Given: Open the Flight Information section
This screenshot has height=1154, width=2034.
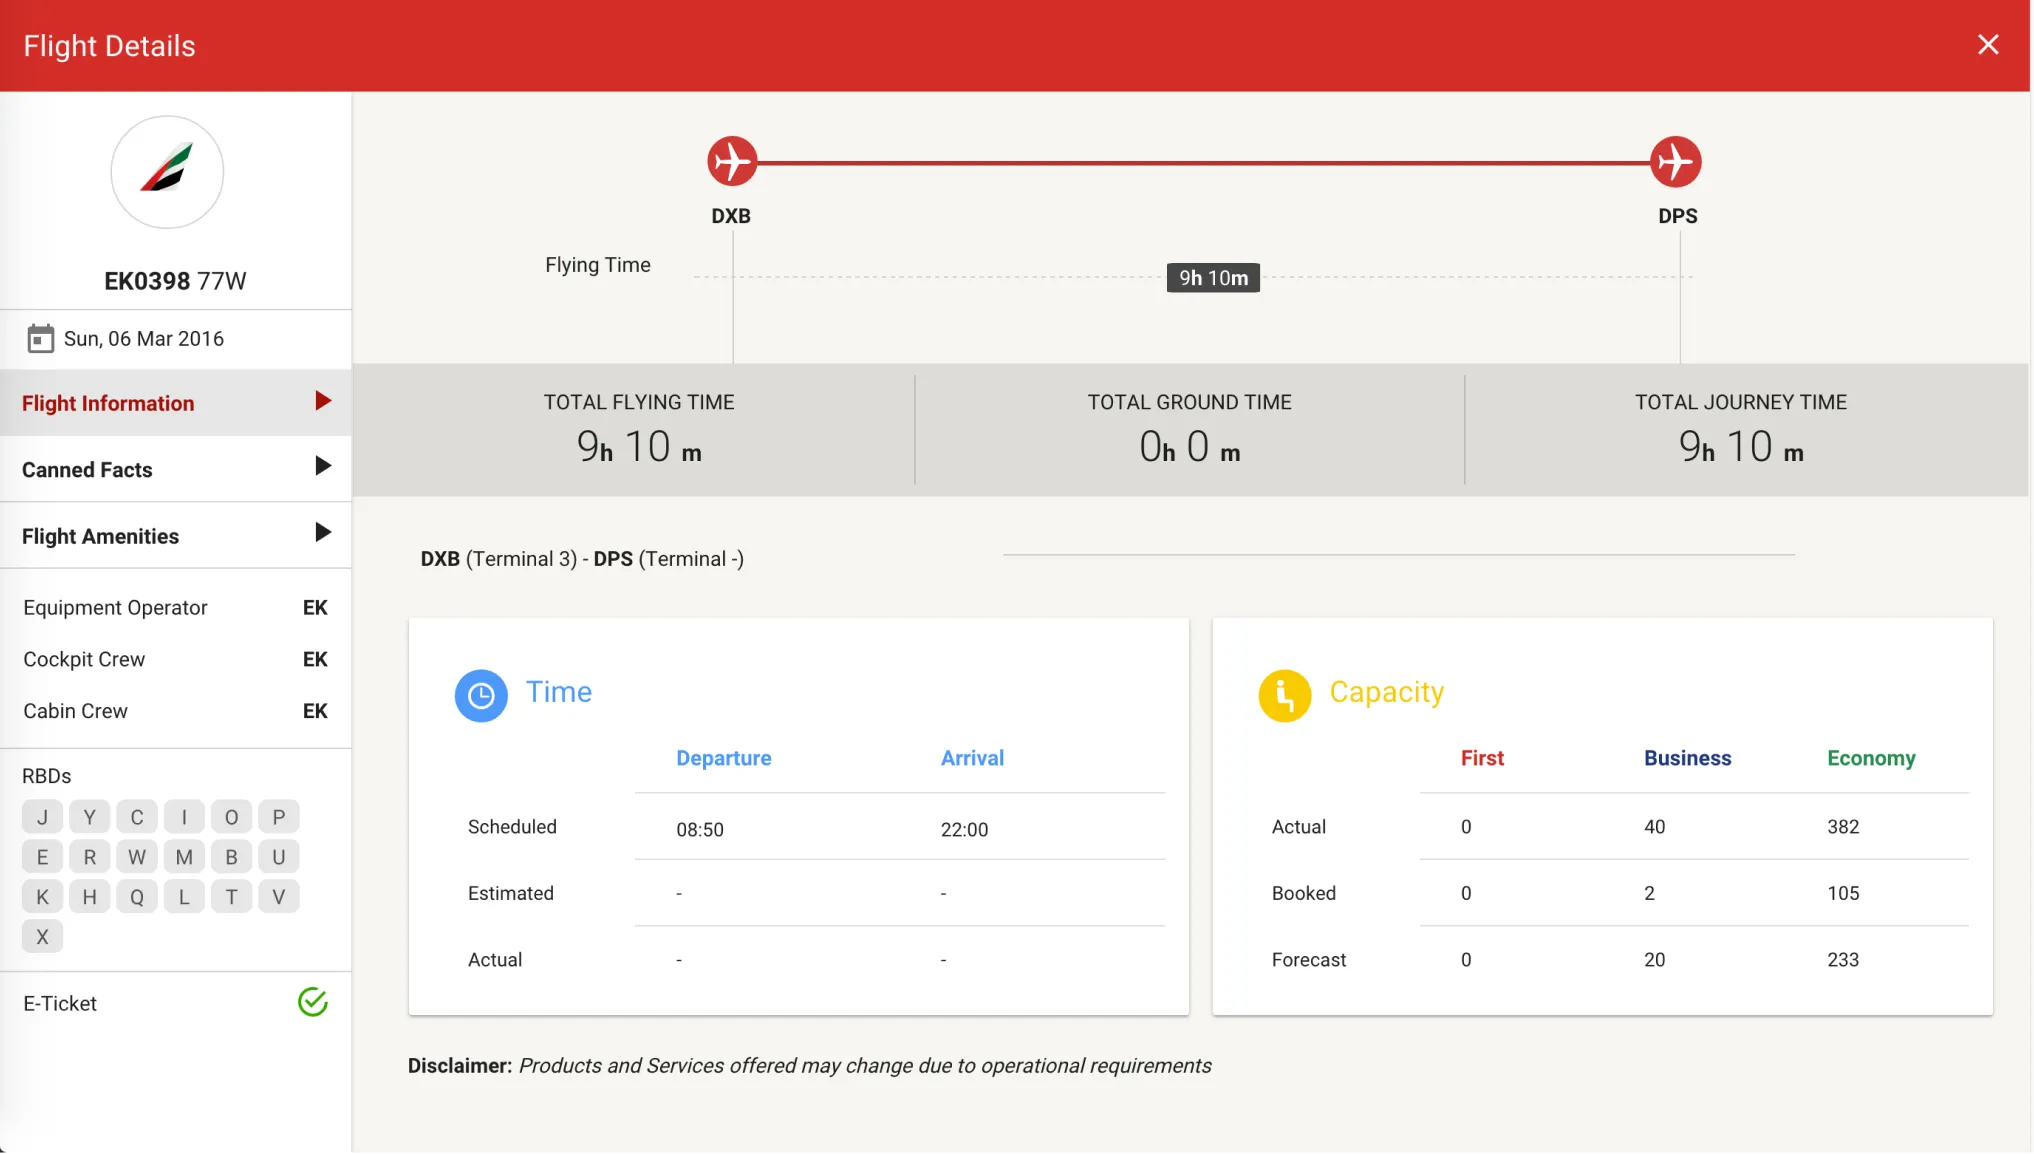Looking at the screenshot, I should pos(108,403).
